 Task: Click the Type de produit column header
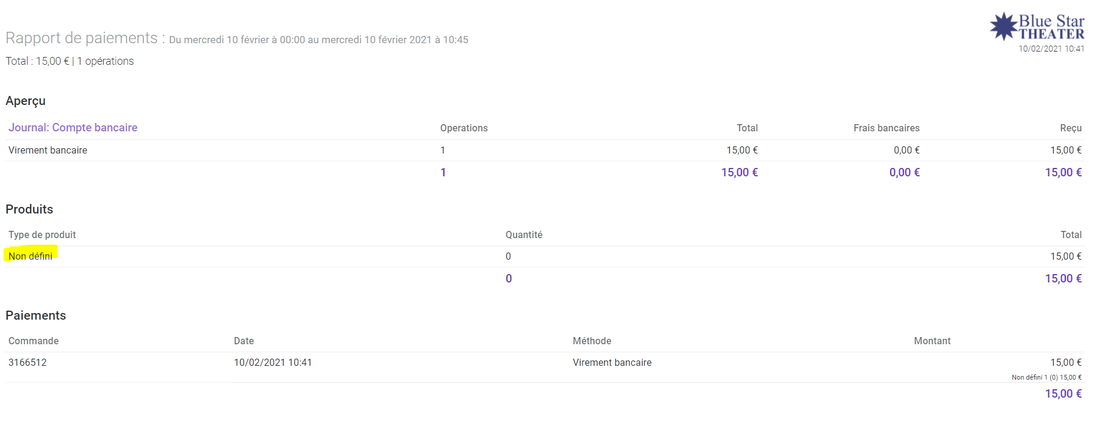(x=42, y=235)
